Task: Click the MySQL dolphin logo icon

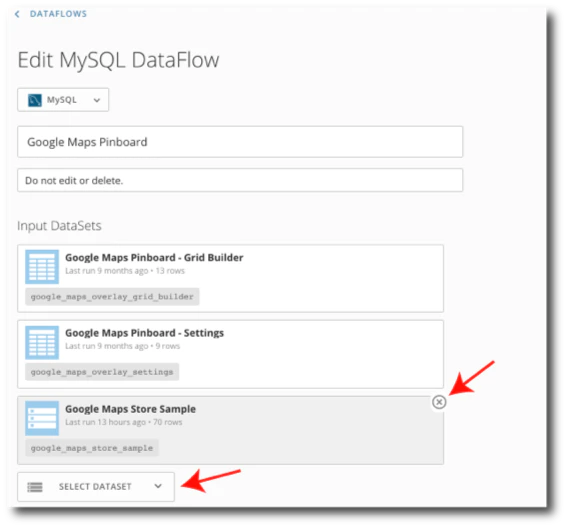Action: coord(35,100)
